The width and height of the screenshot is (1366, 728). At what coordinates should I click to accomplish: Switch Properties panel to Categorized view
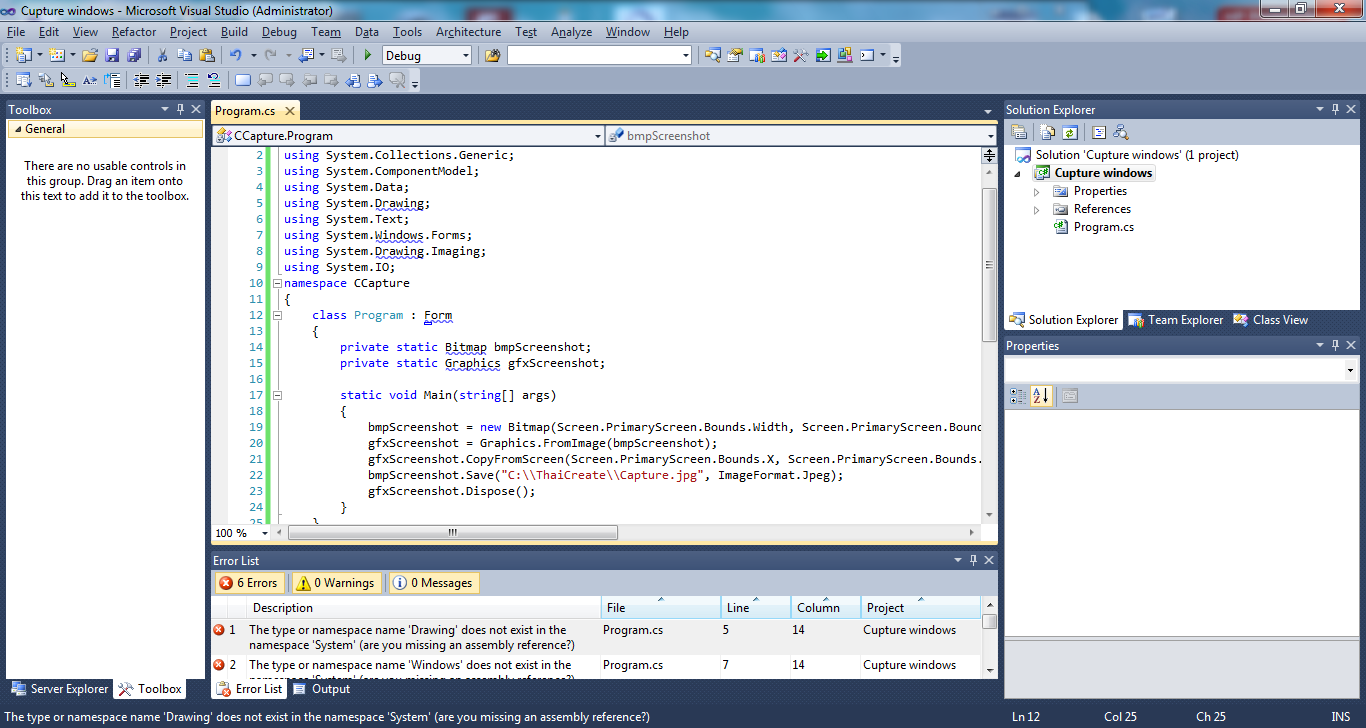point(1019,396)
